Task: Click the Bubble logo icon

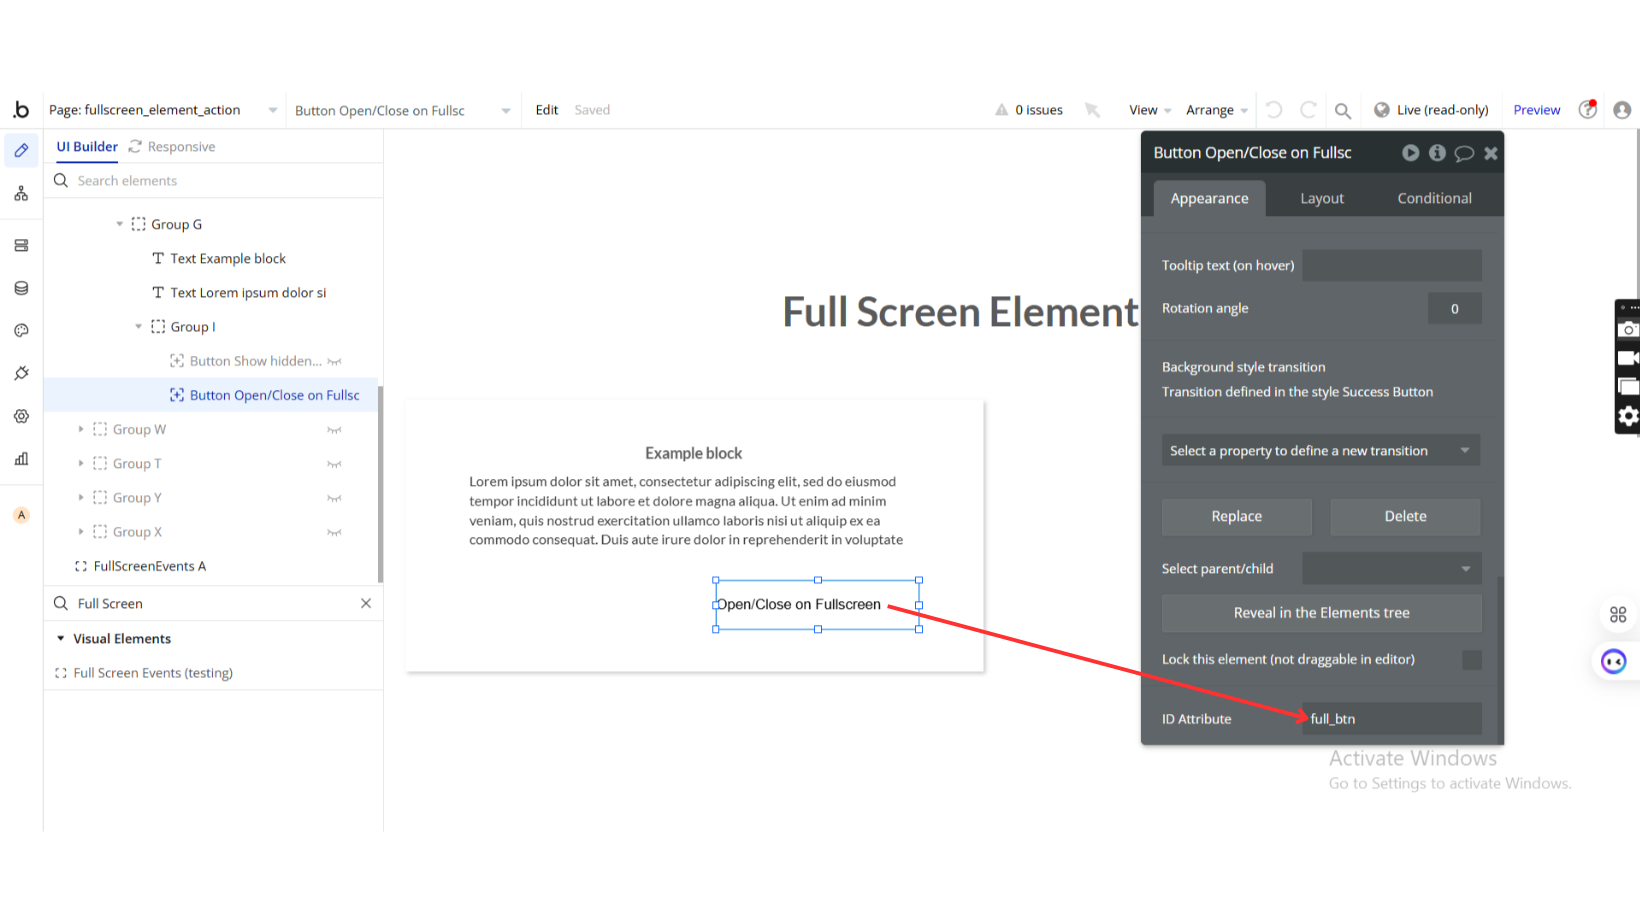Action: click(x=21, y=110)
